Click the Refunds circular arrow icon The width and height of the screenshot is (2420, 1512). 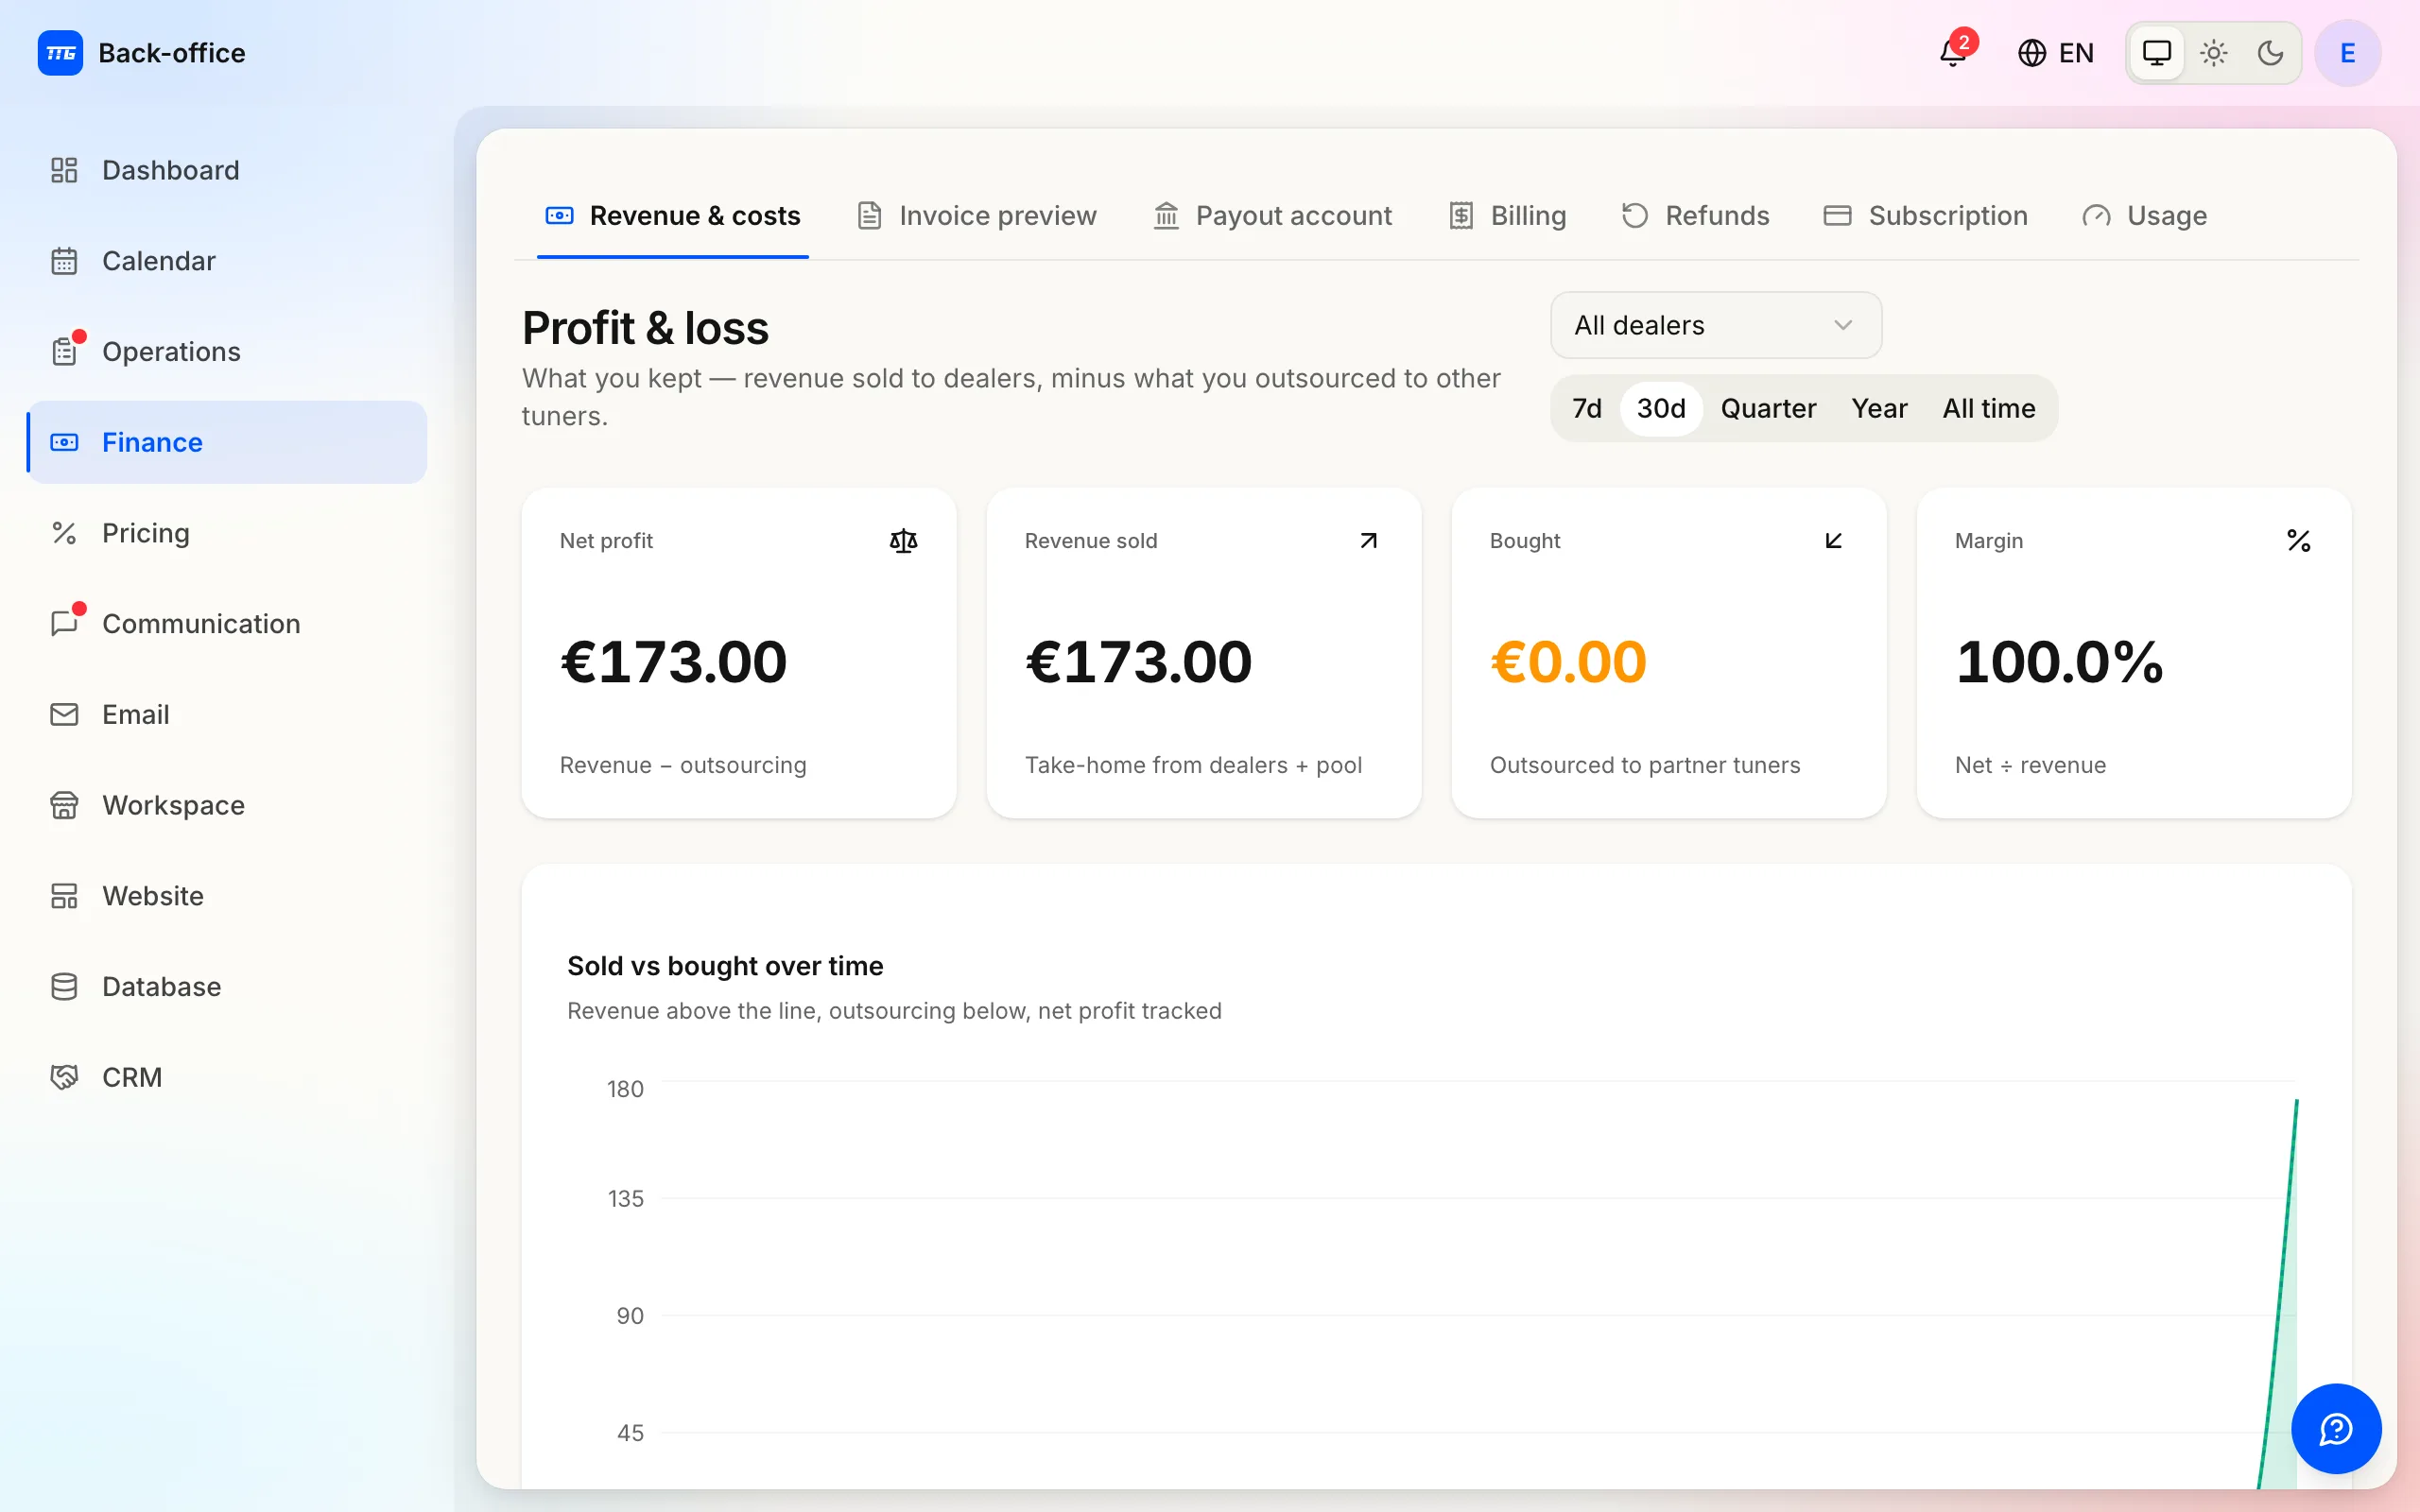click(x=1634, y=215)
